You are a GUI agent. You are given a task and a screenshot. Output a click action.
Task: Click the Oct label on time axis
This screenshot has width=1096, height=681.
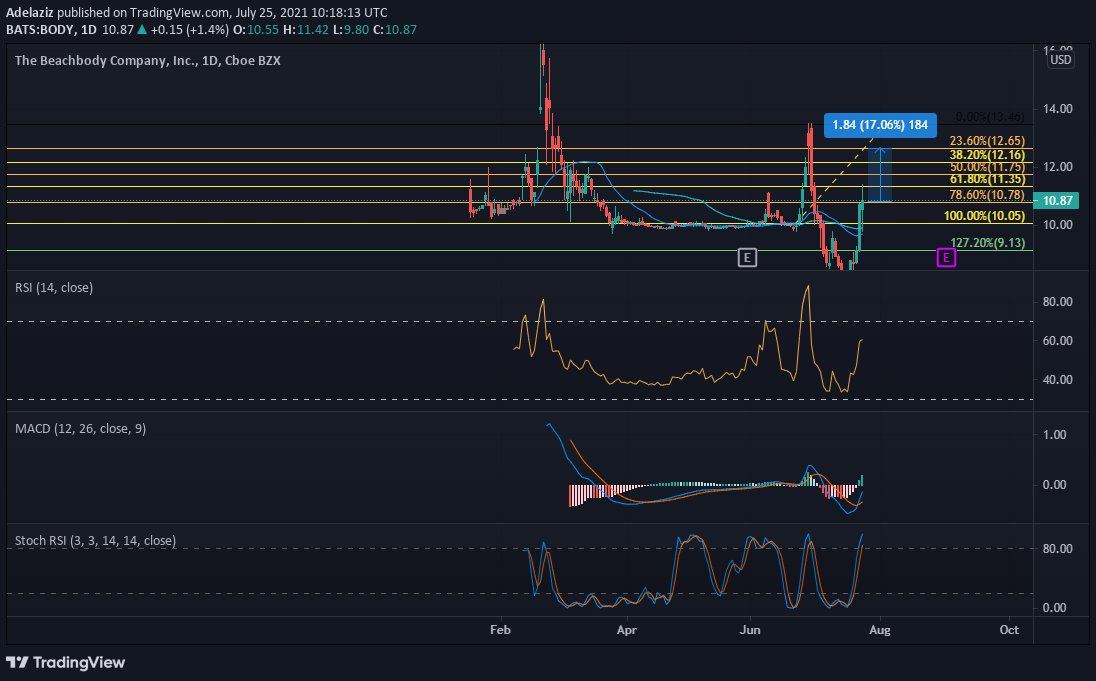[x=1009, y=630]
